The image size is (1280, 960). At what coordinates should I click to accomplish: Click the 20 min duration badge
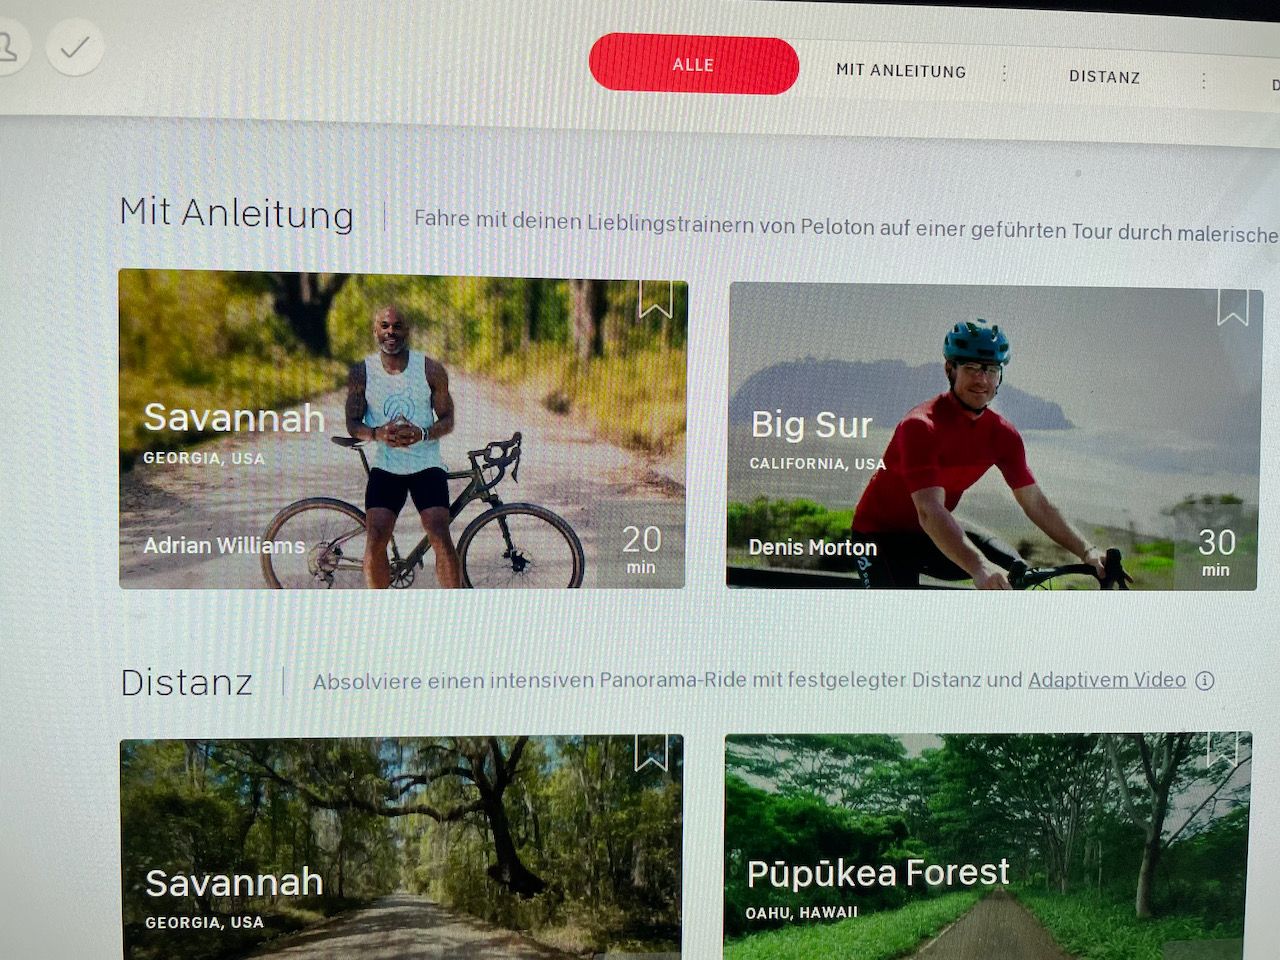coord(641,548)
